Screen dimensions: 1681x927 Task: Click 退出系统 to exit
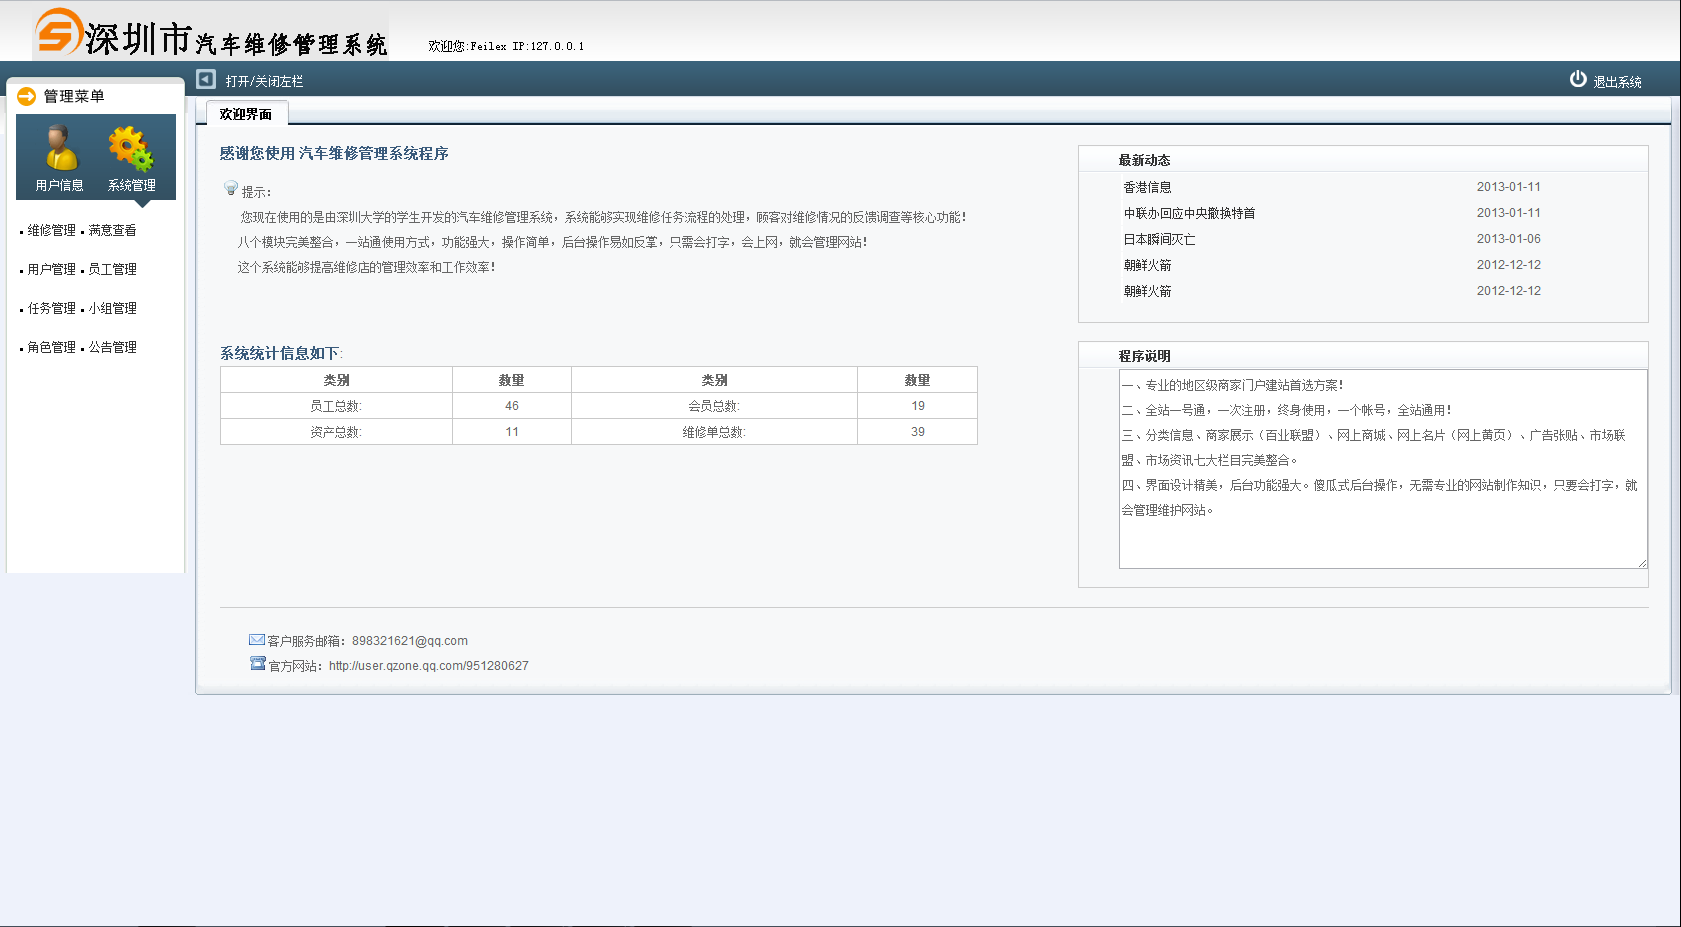click(x=1617, y=82)
